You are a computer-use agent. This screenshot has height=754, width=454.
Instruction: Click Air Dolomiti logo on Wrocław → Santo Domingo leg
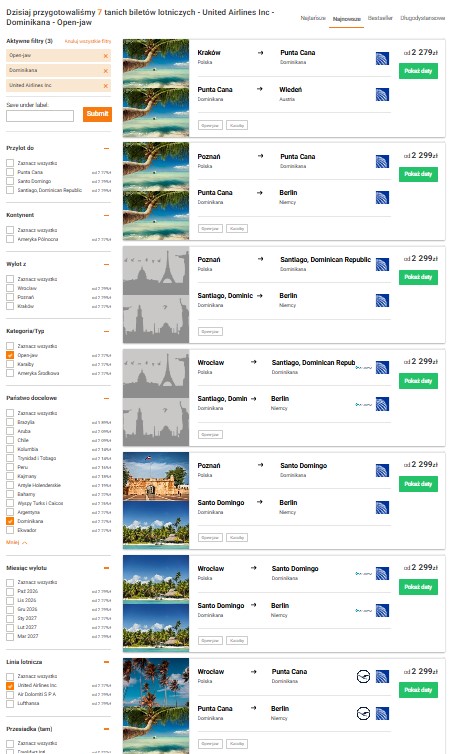[x=364, y=574]
